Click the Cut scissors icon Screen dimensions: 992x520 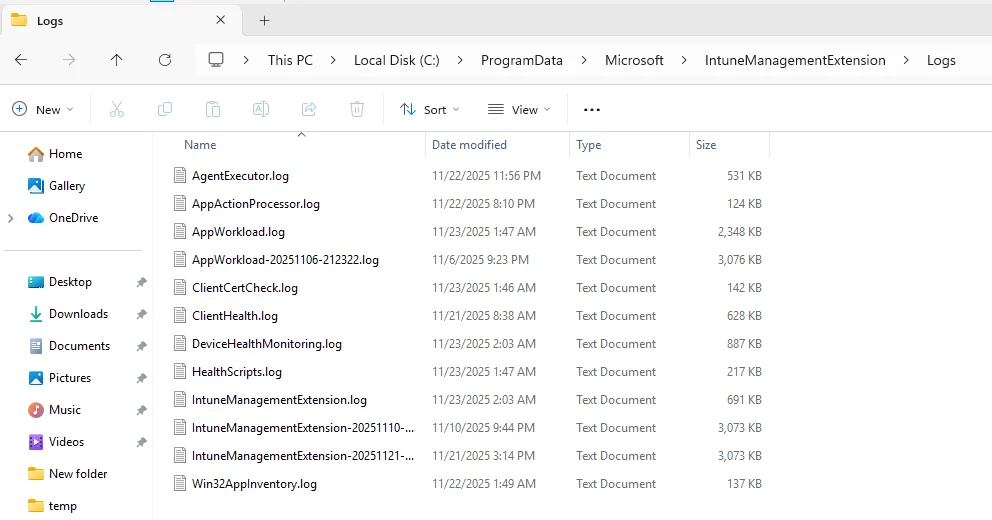(x=117, y=109)
